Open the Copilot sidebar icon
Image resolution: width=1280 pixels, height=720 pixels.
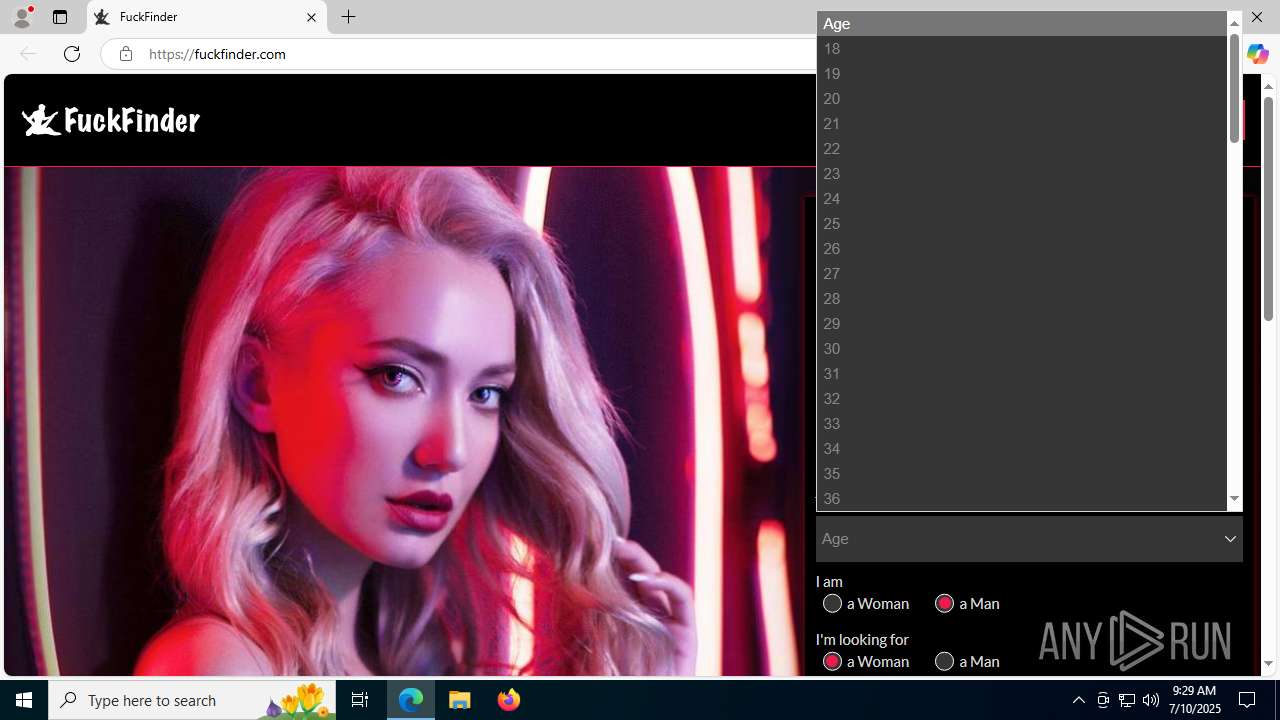click(1257, 55)
